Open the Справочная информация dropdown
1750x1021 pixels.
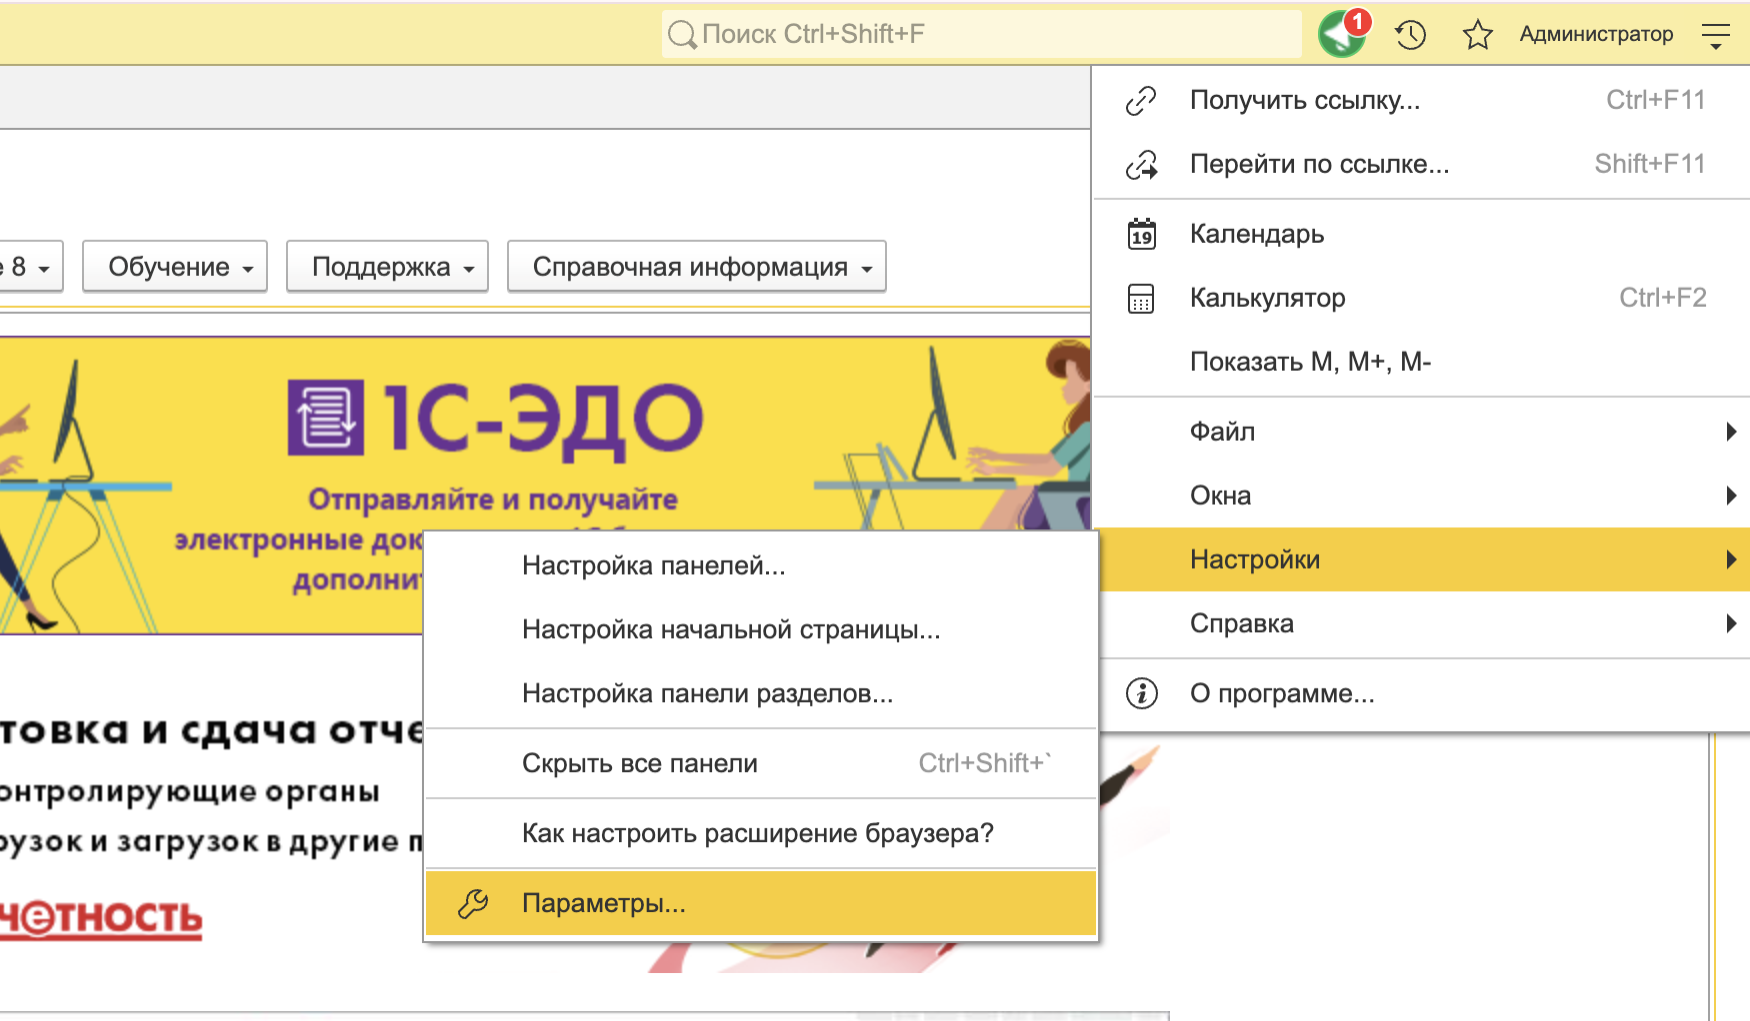(697, 266)
